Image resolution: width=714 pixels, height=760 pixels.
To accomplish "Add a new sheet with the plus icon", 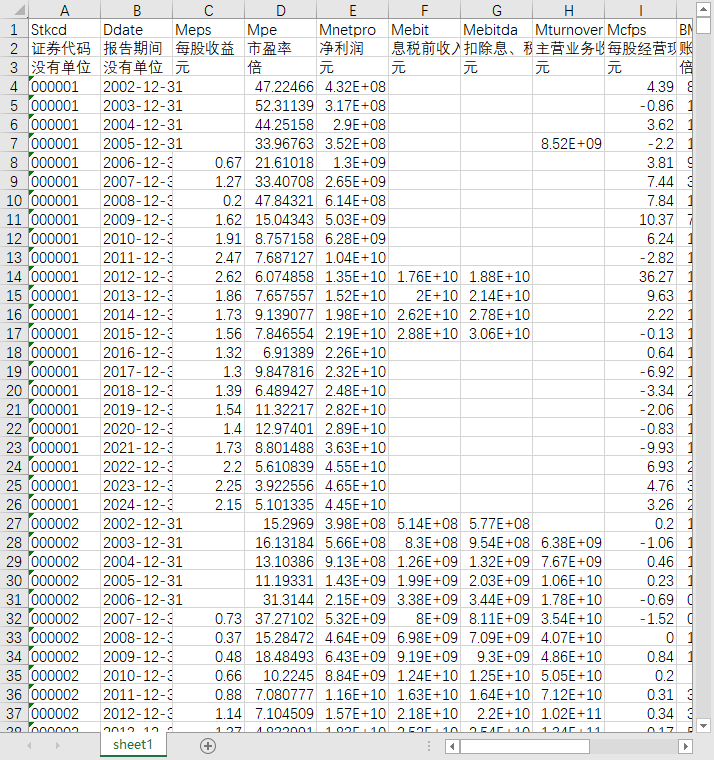I will pyautogui.click(x=208, y=746).
